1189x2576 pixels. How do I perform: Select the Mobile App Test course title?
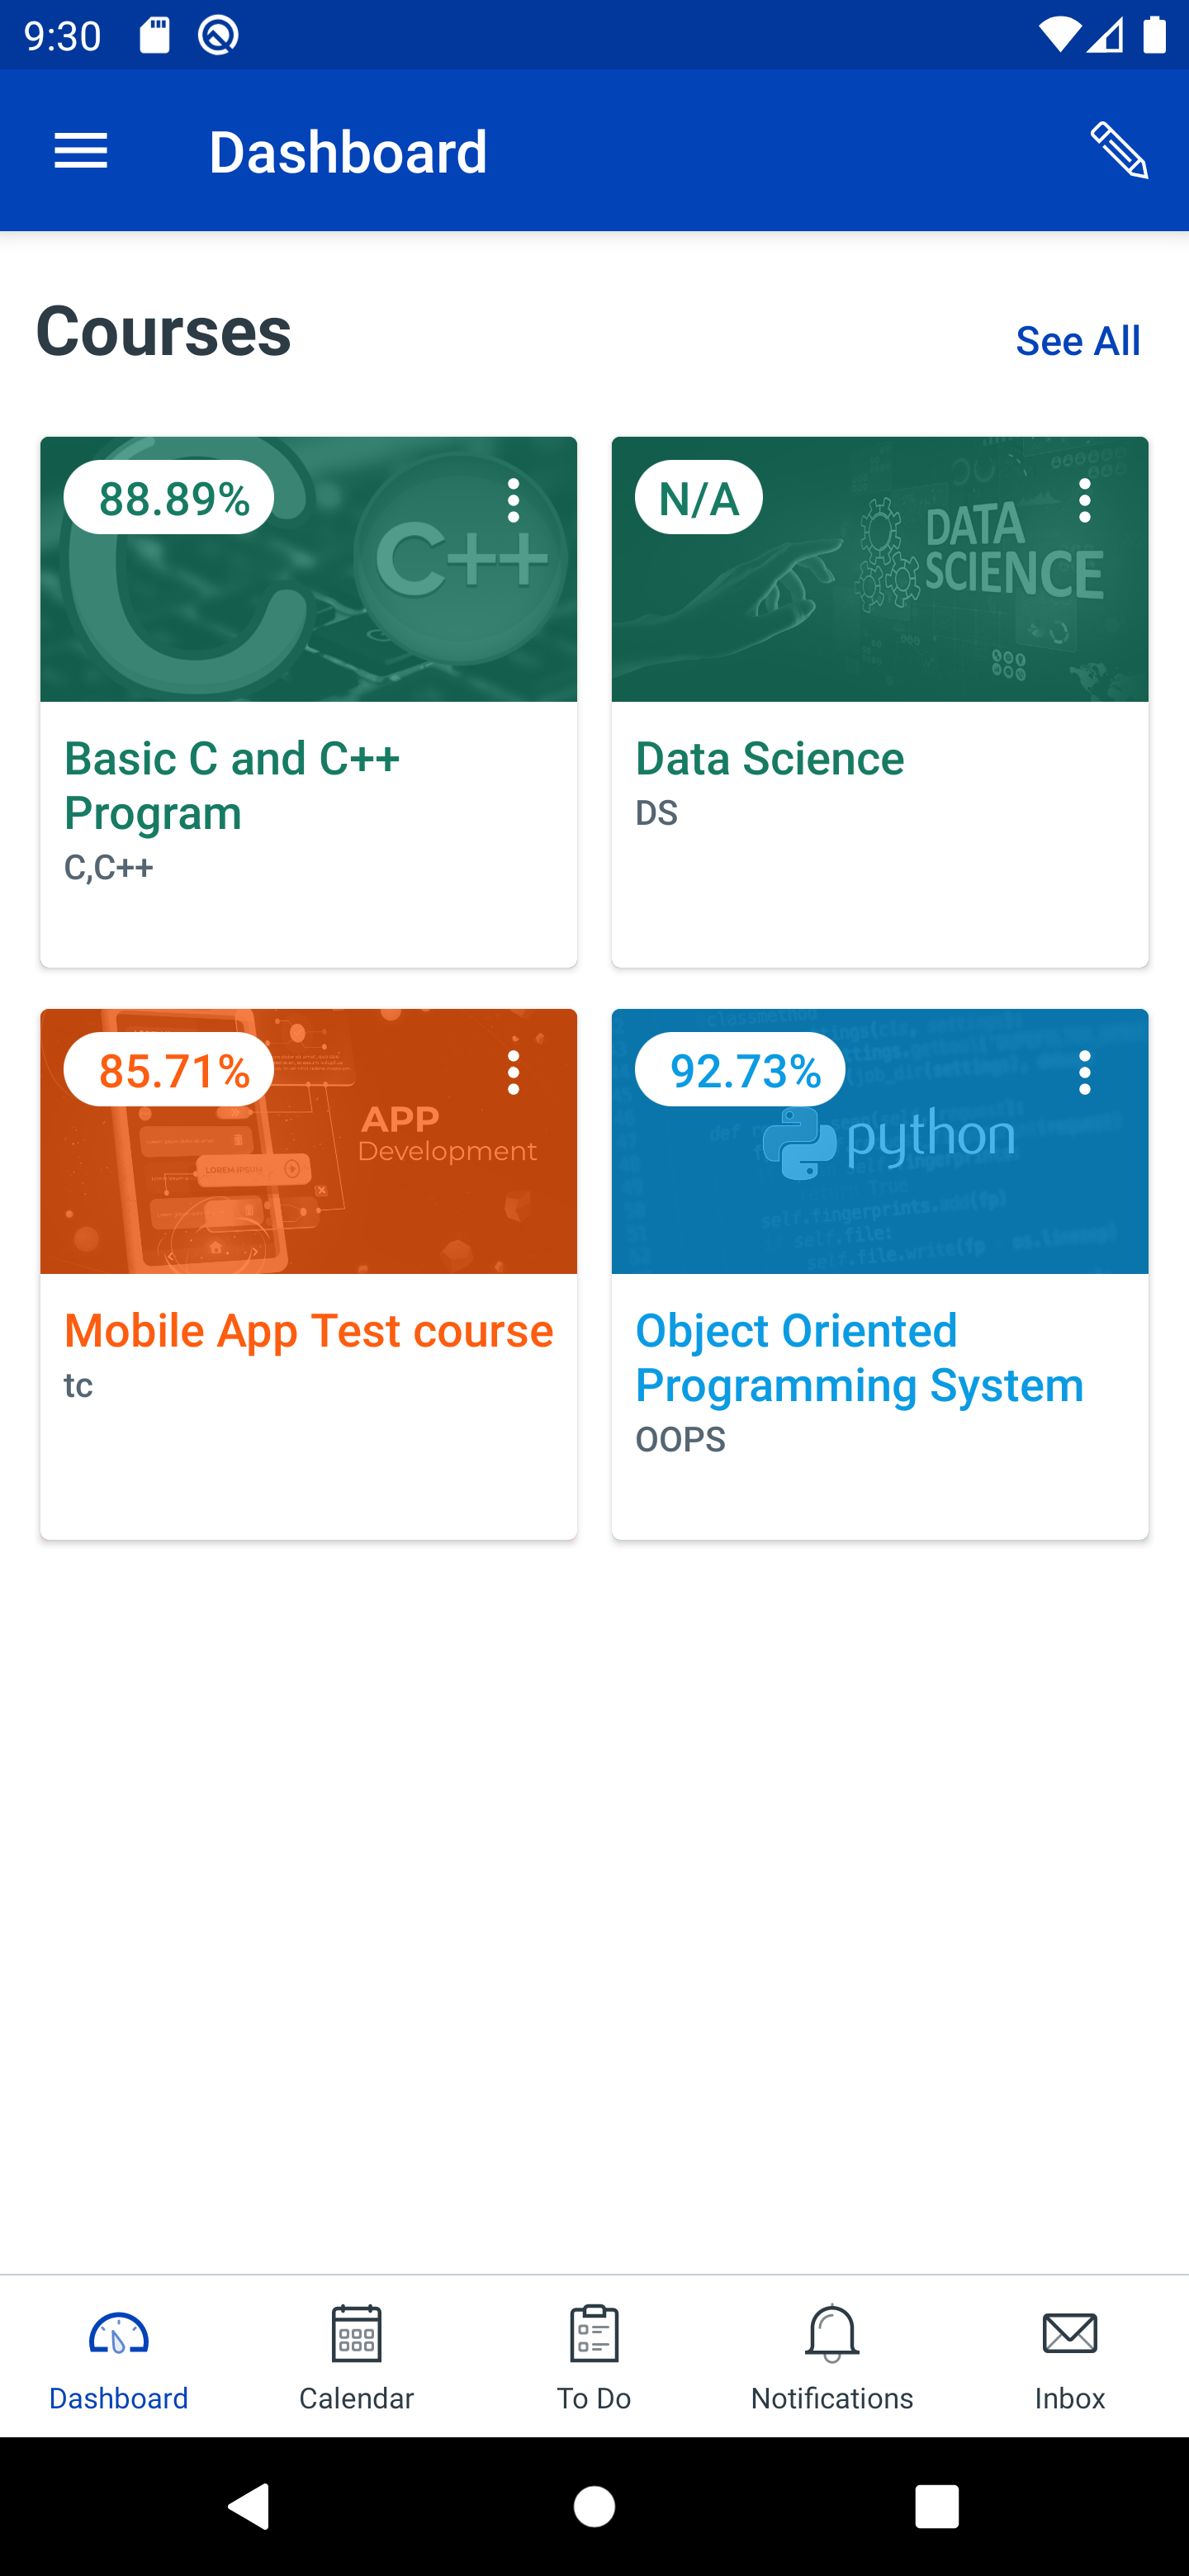308,1331
